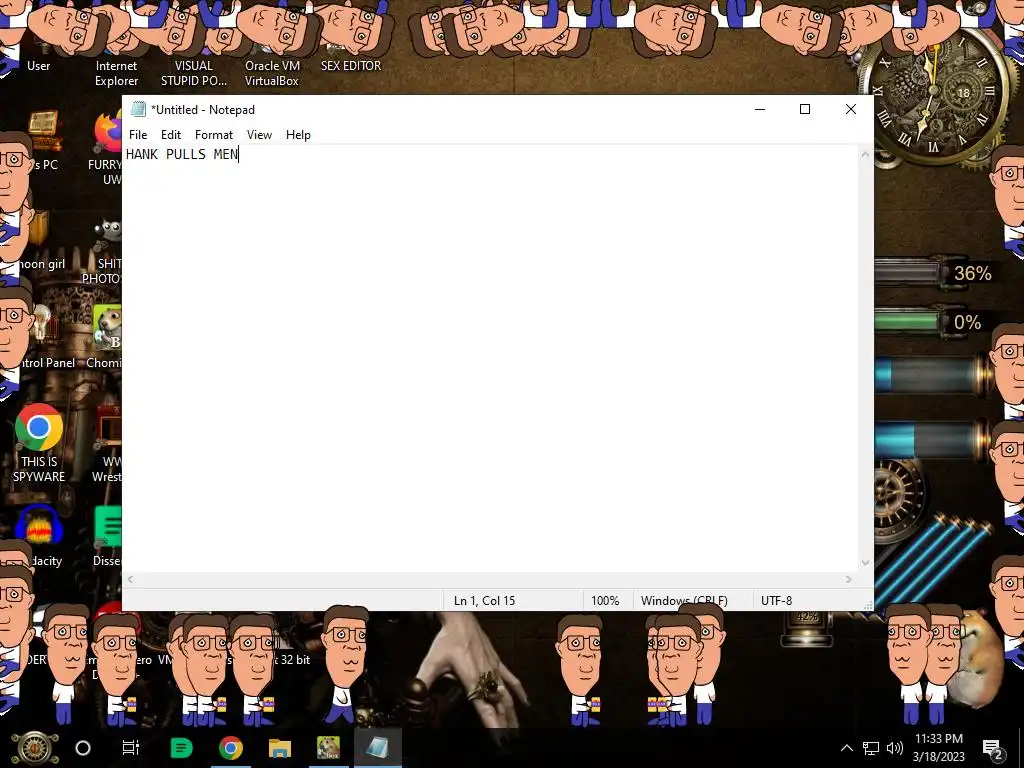1024x768 pixels.
Task: Click horizontal scrollbar right arrow in Notepad
Action: point(849,579)
